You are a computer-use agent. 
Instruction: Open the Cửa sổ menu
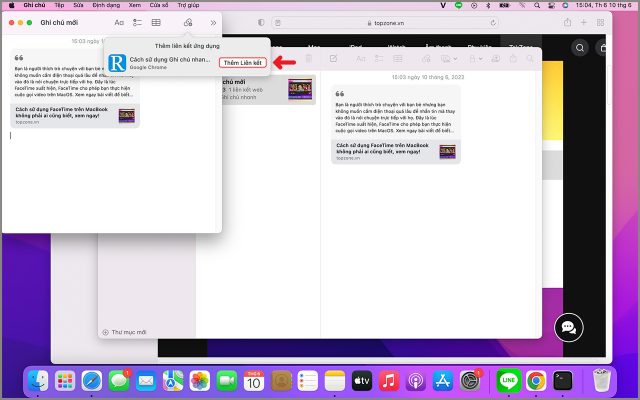[x=158, y=5]
